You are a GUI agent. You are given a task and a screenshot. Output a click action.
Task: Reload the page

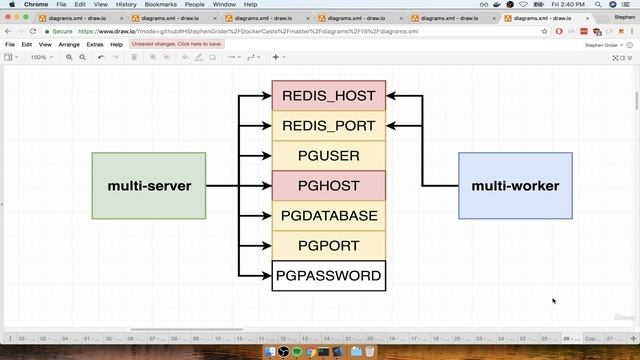click(x=33, y=31)
